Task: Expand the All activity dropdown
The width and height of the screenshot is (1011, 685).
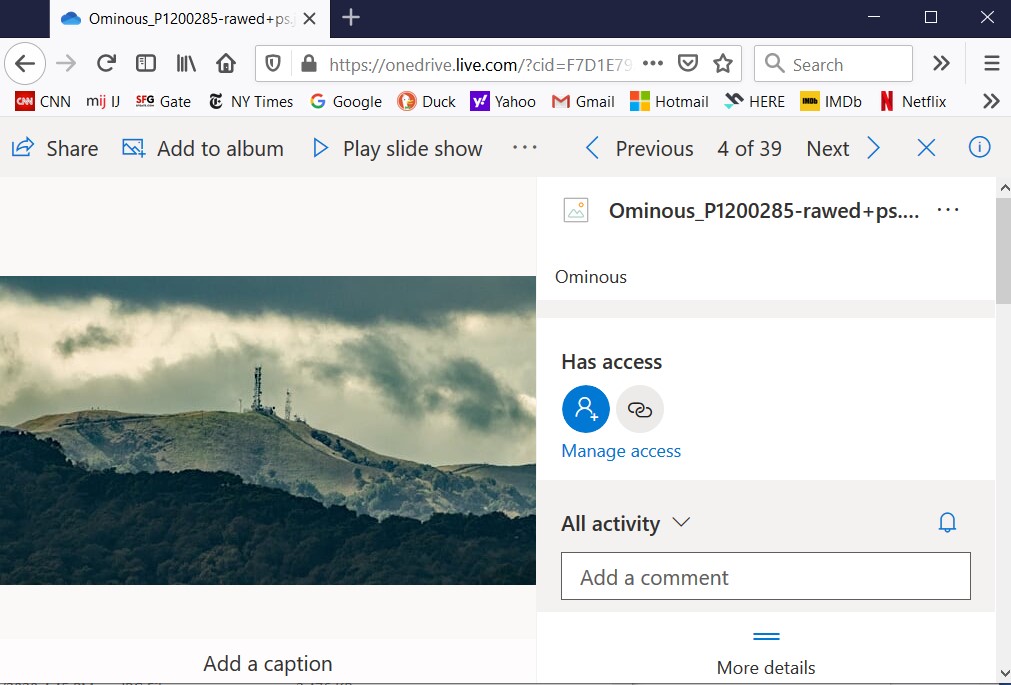Action: pos(625,523)
